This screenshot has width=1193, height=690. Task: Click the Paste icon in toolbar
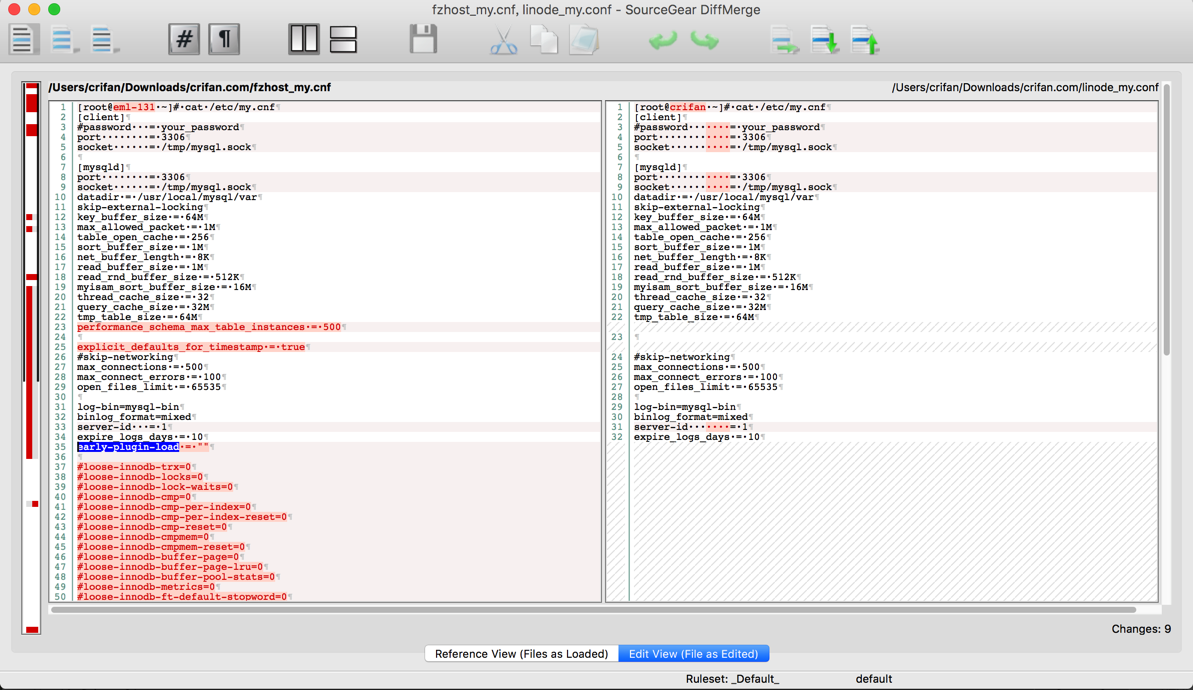coord(584,40)
